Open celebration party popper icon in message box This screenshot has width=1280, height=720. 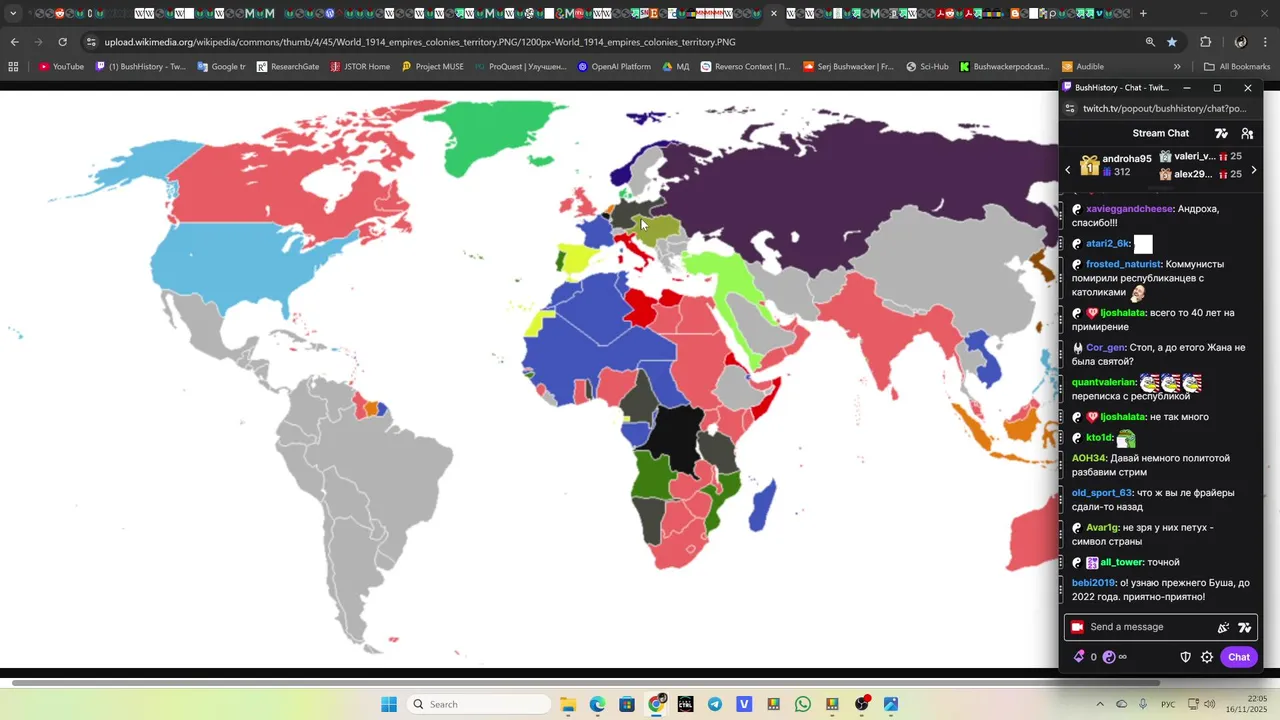(1223, 628)
